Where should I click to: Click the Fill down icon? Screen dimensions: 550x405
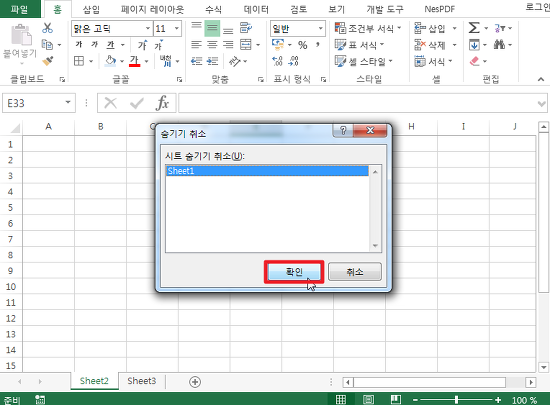(474, 45)
